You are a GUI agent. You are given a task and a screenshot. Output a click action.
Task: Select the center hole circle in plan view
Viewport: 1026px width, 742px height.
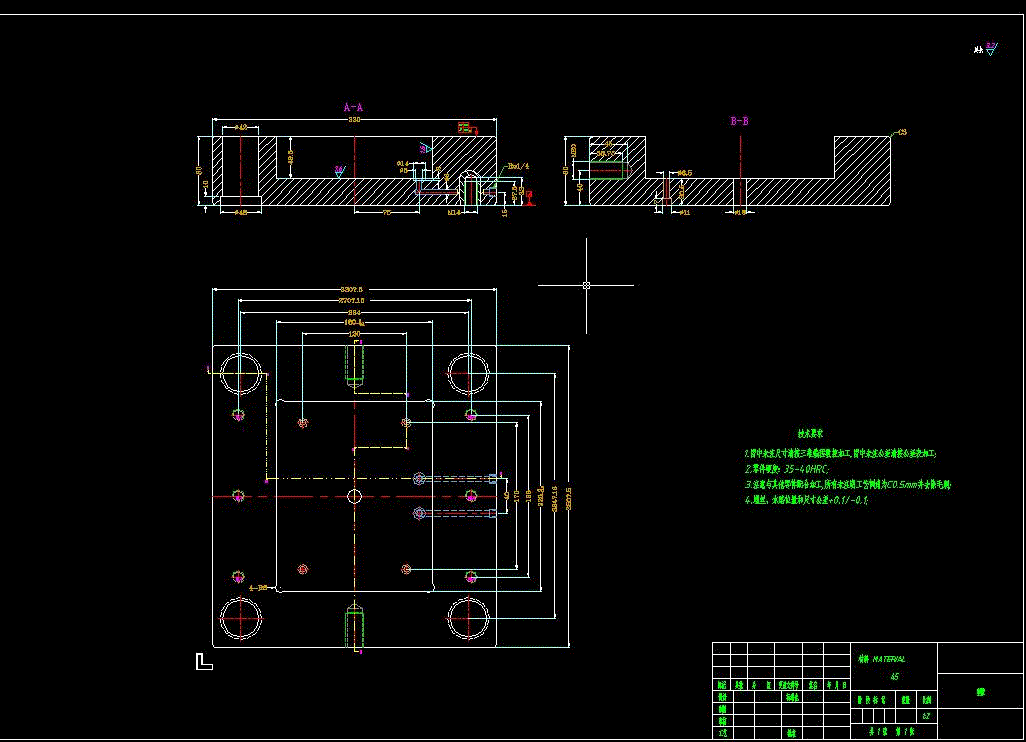click(354, 496)
